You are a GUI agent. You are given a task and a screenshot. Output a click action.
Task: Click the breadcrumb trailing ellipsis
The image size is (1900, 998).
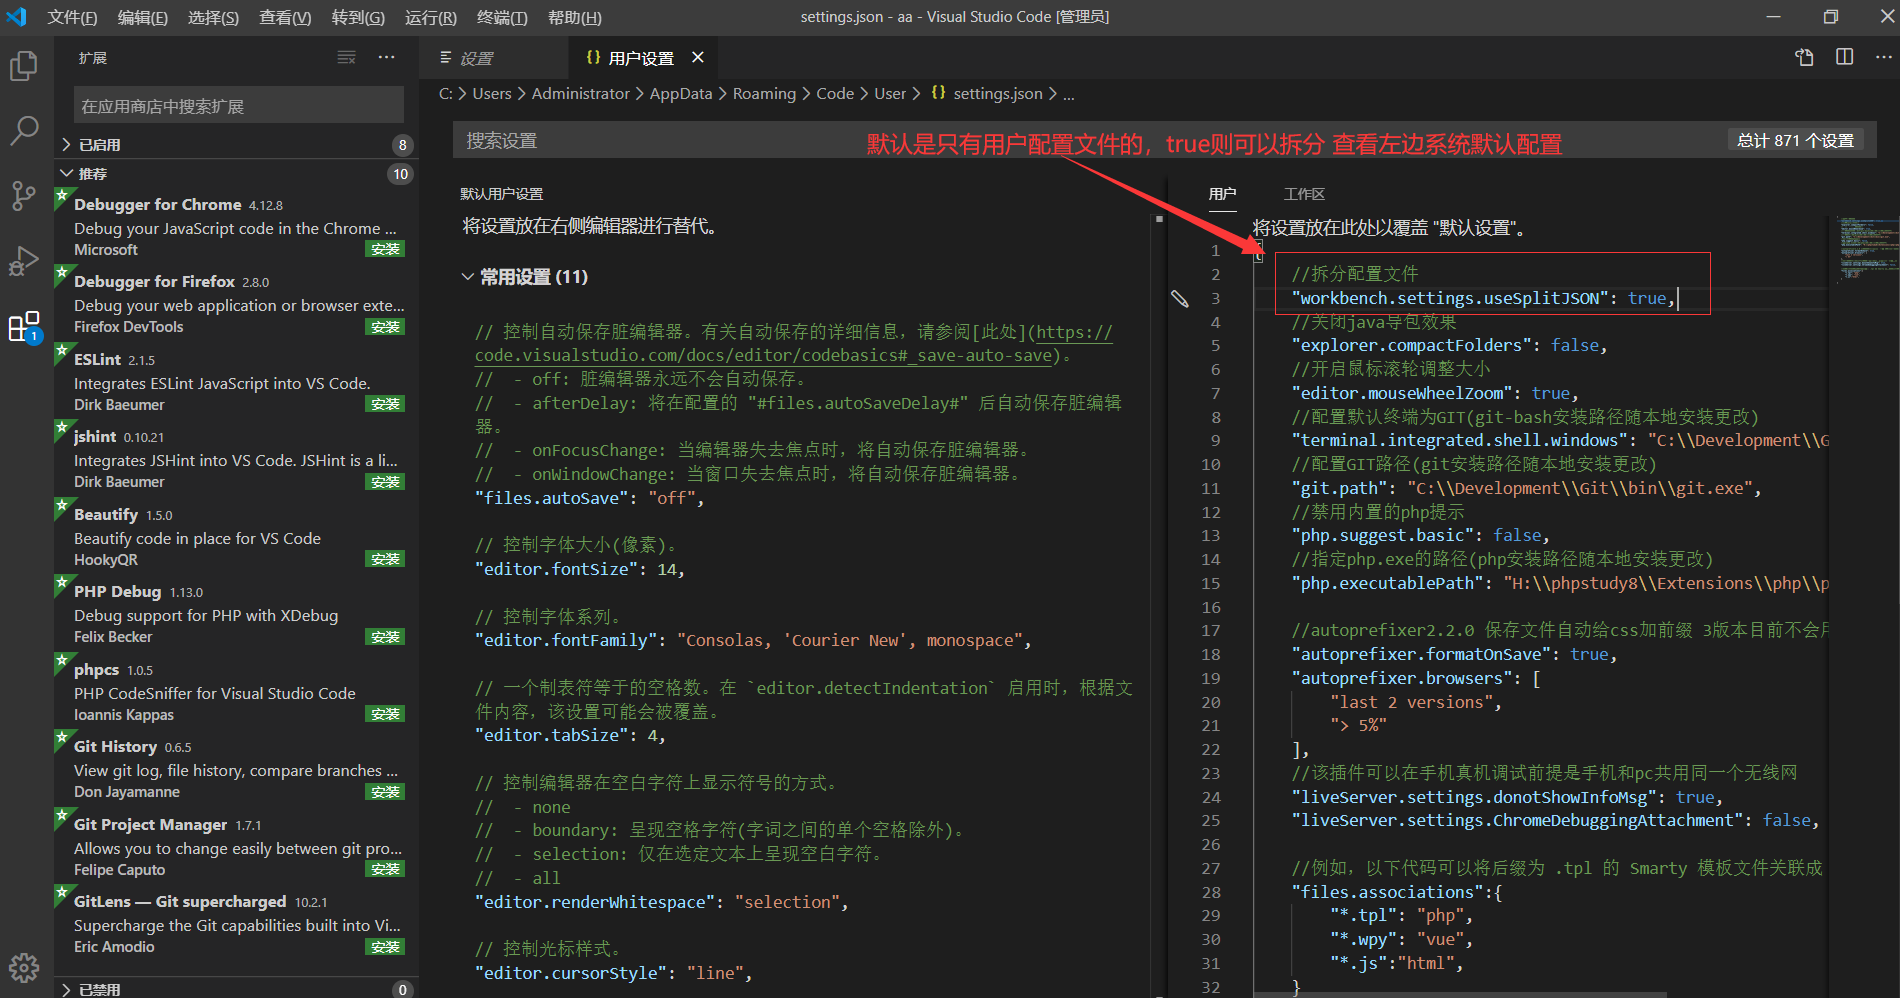pyautogui.click(x=1069, y=94)
